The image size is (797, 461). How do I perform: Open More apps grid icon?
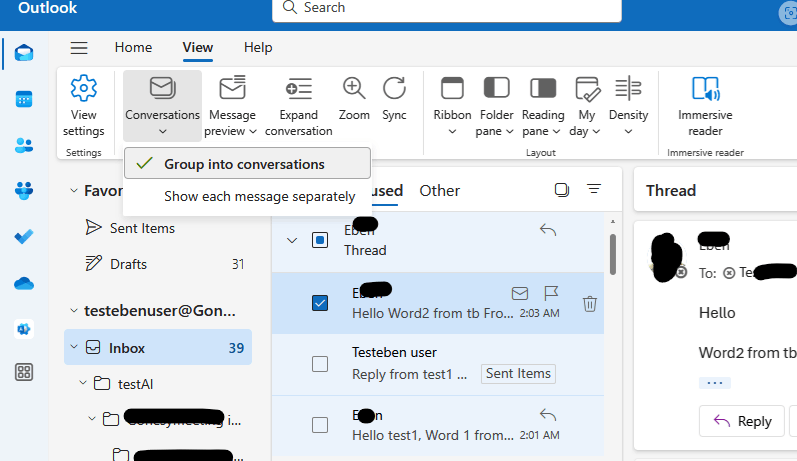24,372
